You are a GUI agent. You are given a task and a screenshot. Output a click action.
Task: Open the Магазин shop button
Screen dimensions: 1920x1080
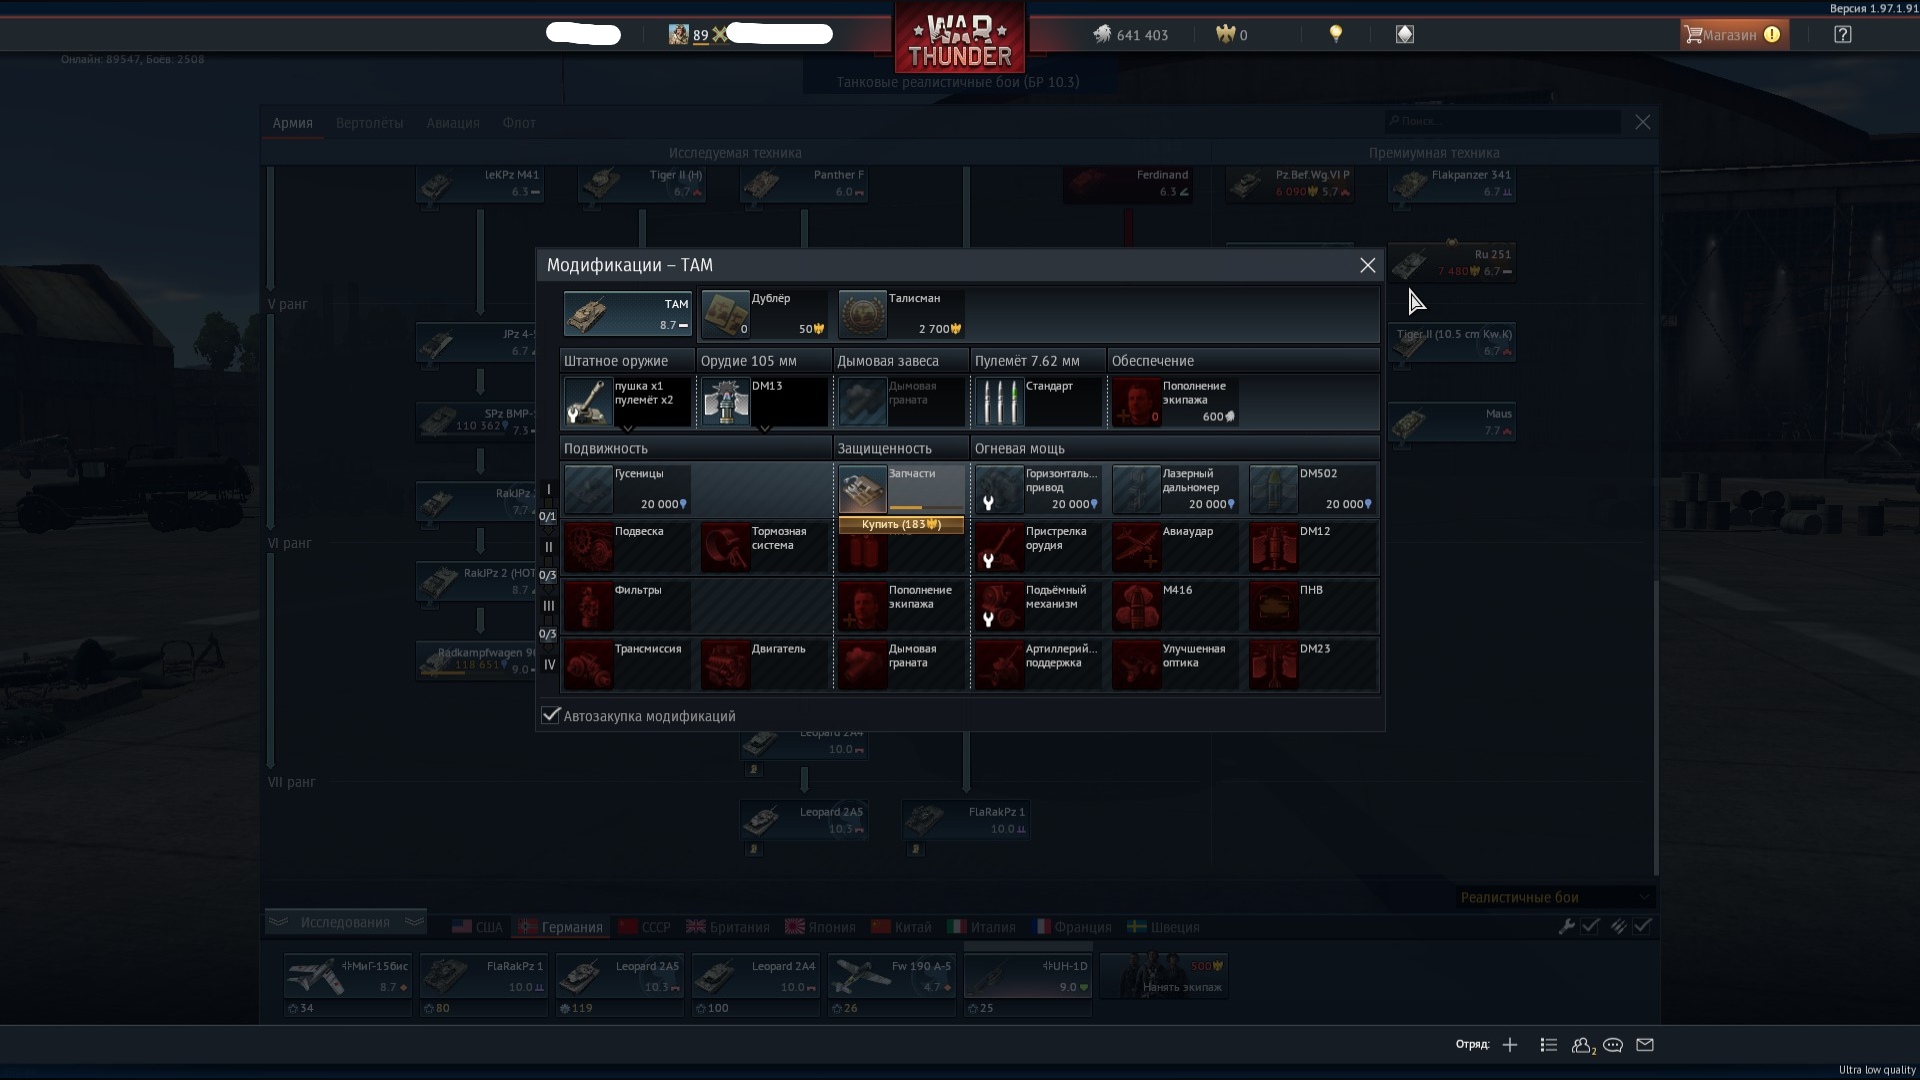tap(1733, 35)
